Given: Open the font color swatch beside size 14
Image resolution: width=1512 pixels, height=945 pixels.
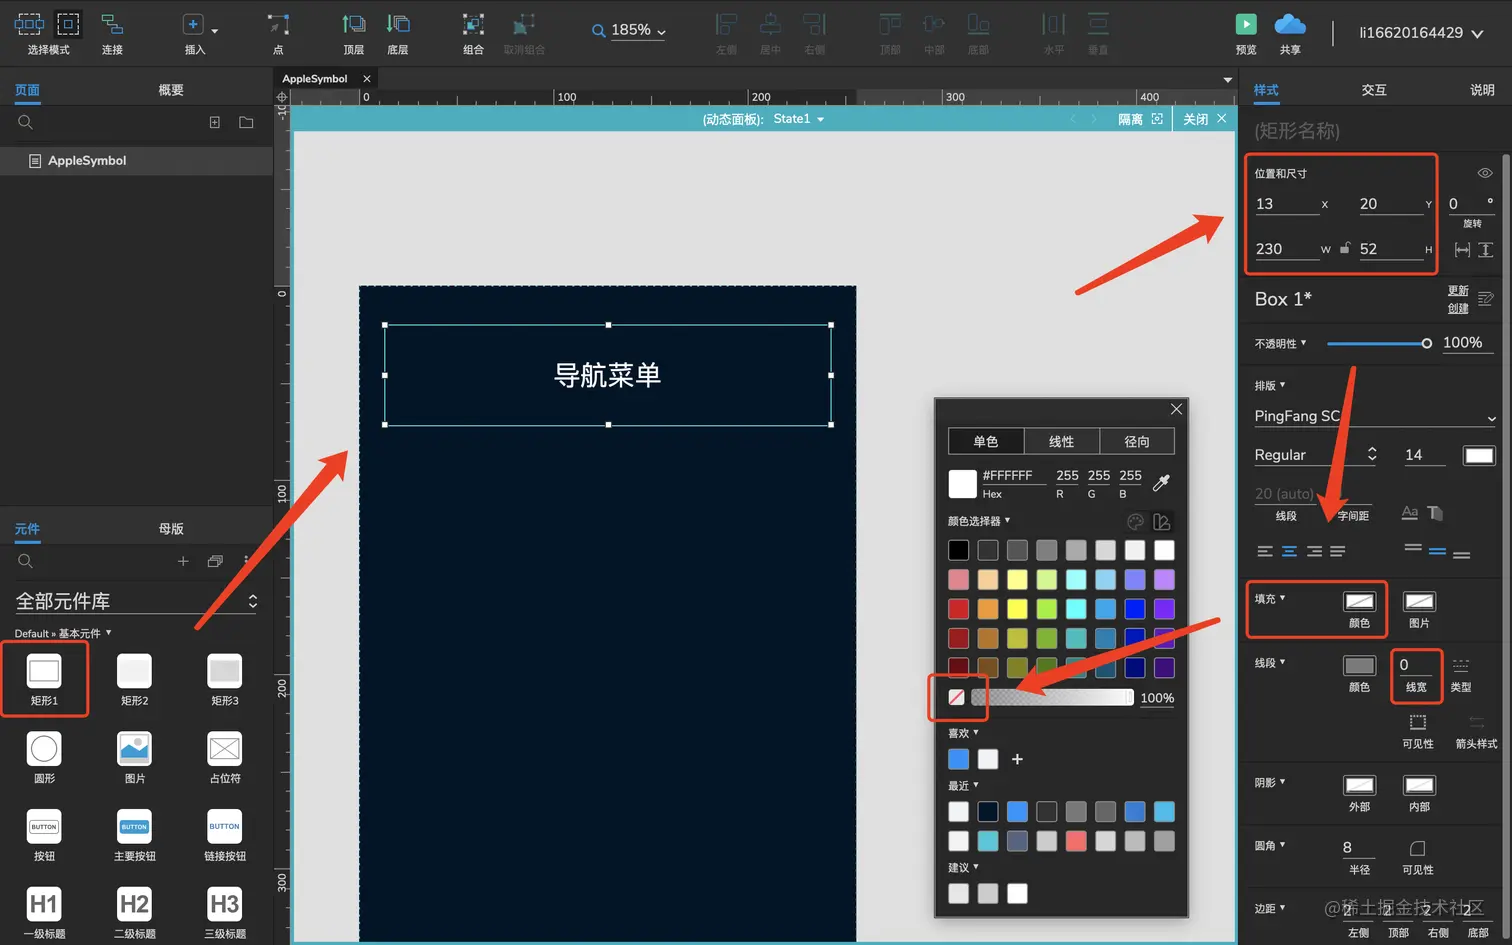Looking at the screenshot, I should [x=1479, y=455].
